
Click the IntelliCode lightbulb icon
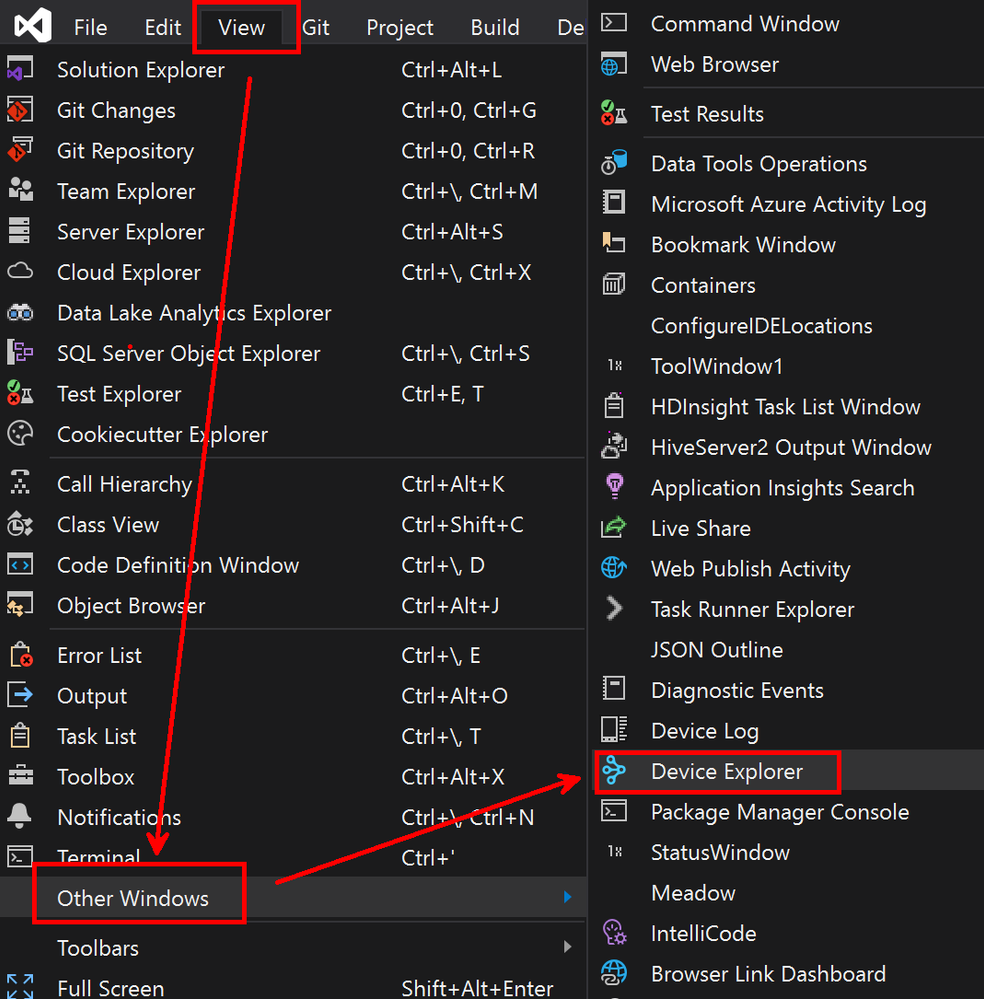coord(614,933)
